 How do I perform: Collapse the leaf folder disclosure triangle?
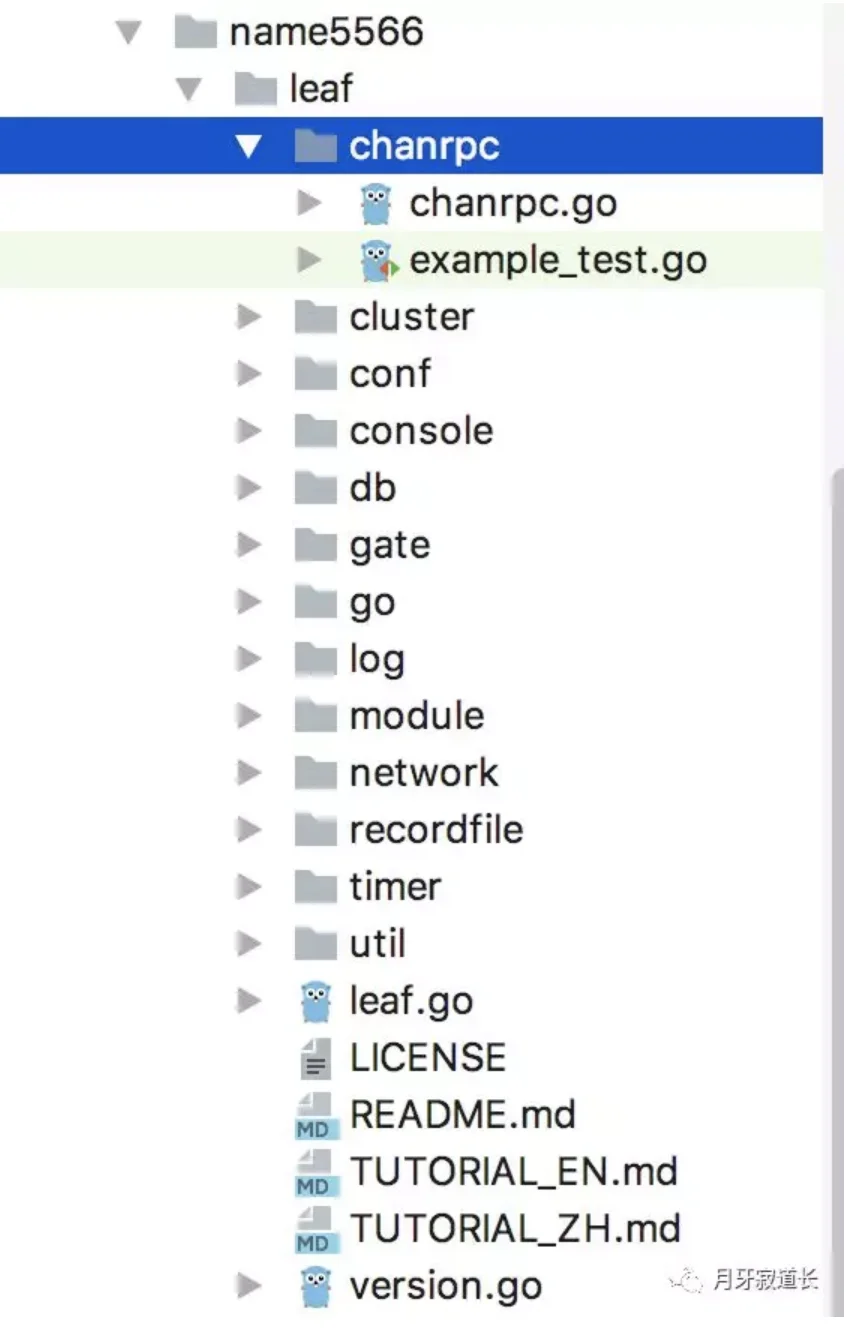[x=188, y=90]
